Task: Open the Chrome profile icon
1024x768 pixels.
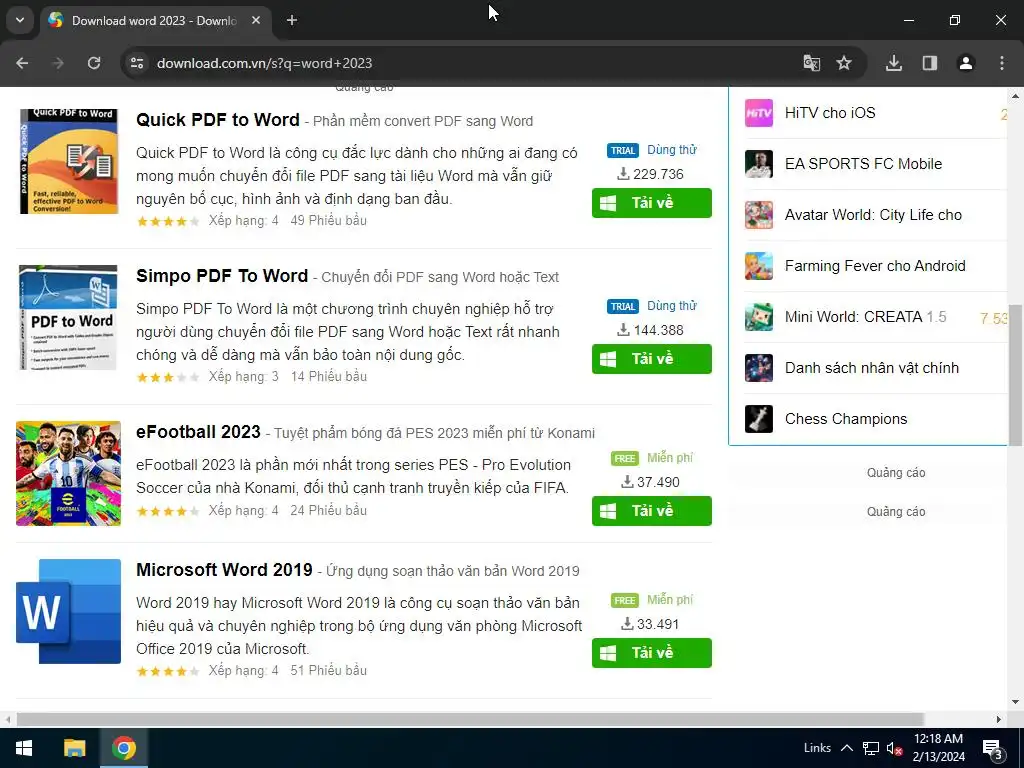Action: point(965,63)
